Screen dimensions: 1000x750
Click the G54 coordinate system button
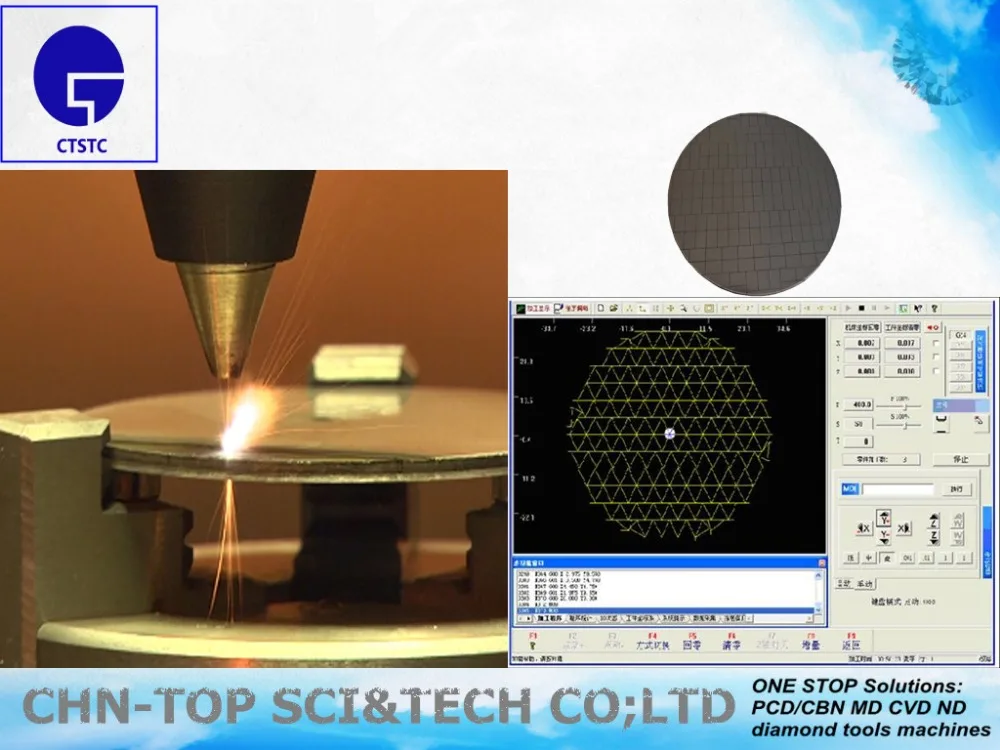(x=960, y=335)
